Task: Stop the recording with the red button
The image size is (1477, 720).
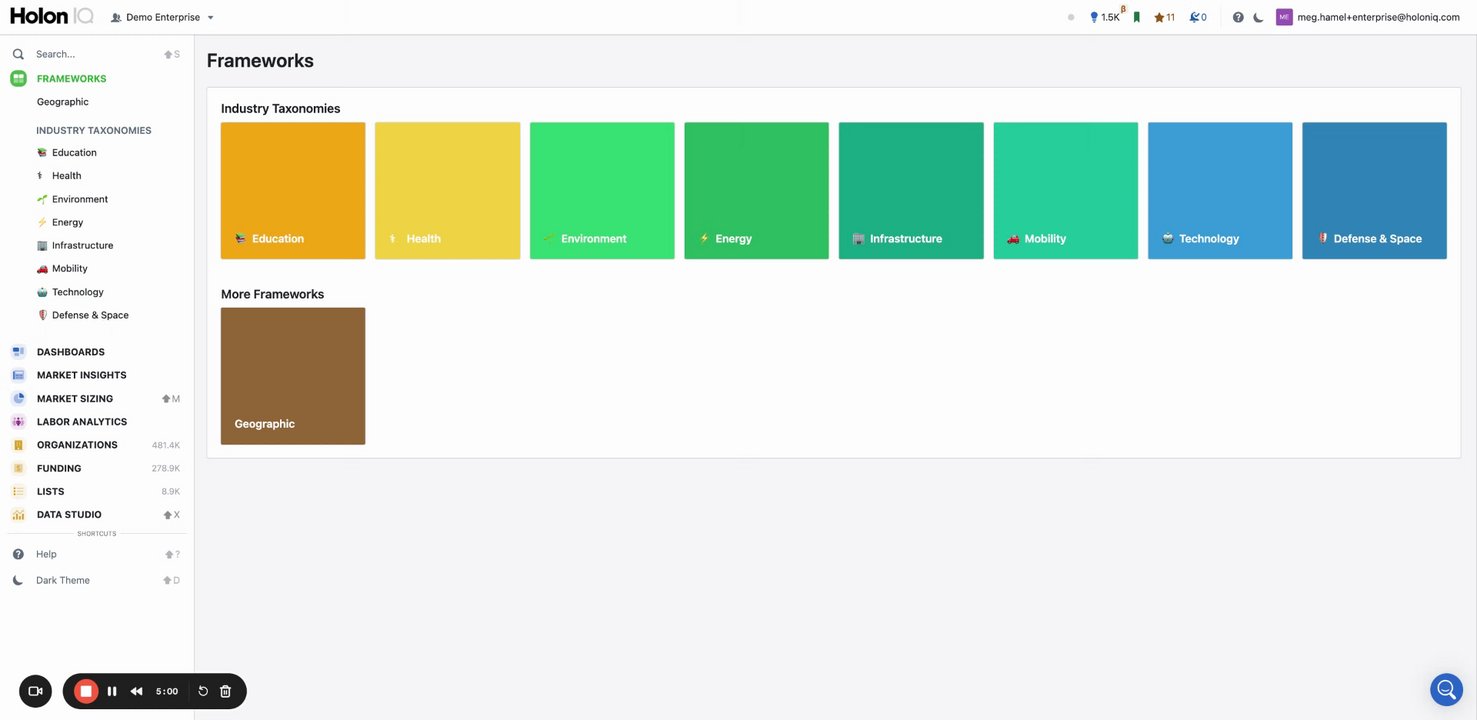Action: pos(86,691)
